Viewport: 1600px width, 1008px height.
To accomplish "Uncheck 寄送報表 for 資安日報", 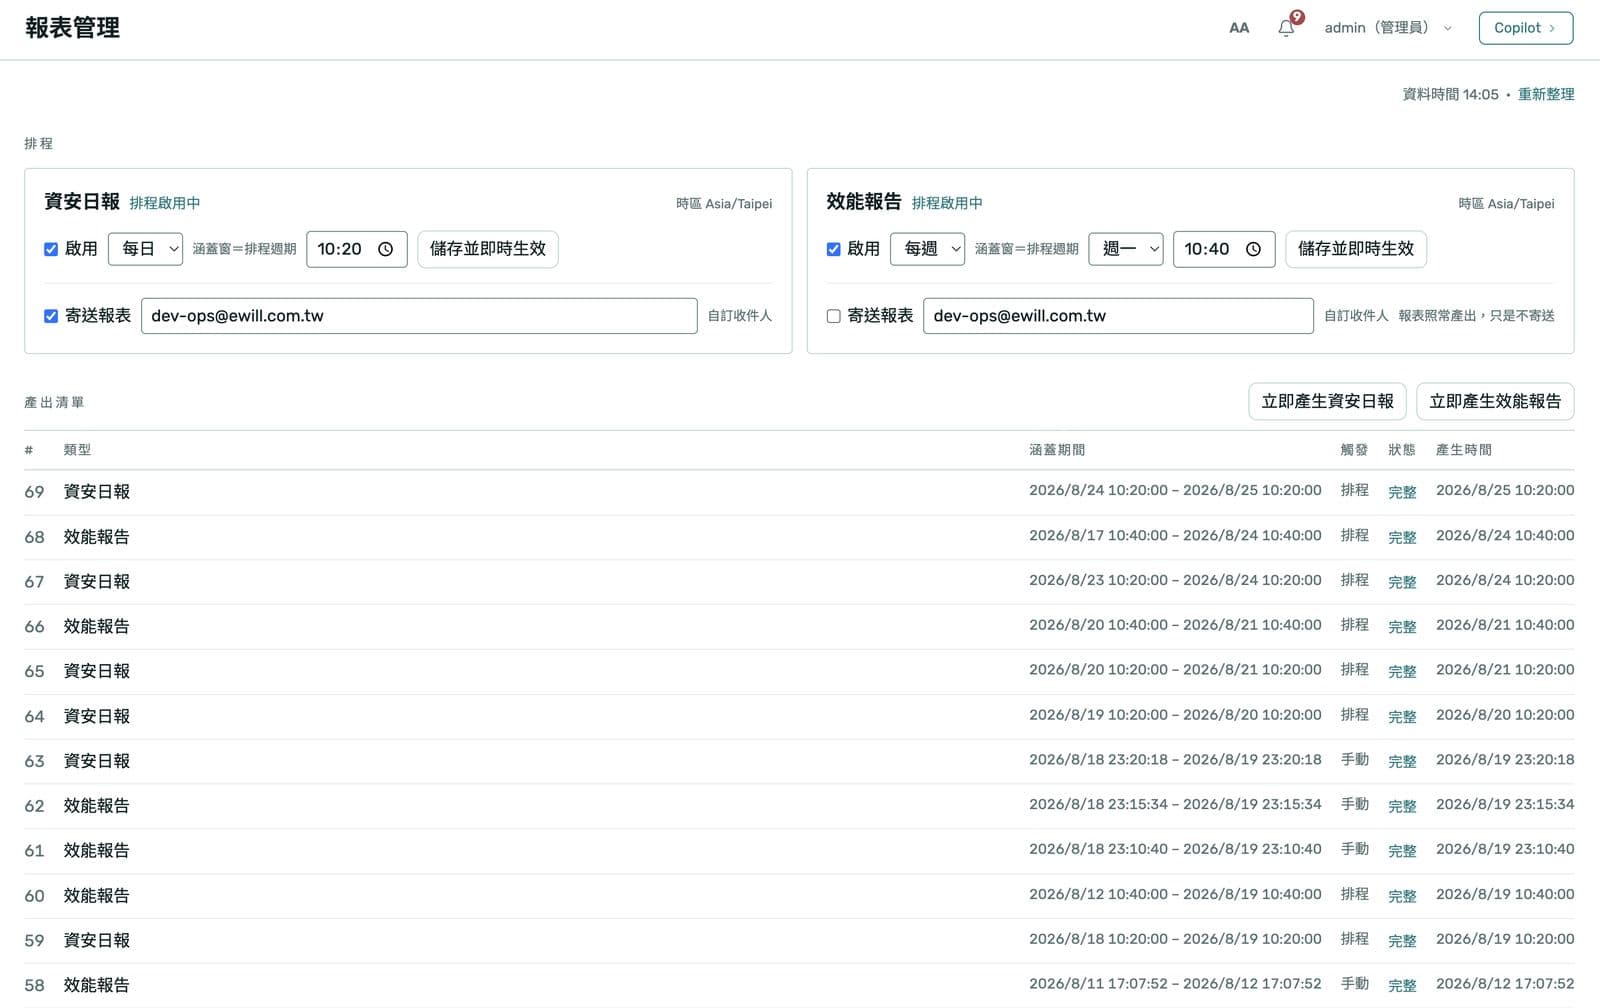I will point(51,316).
